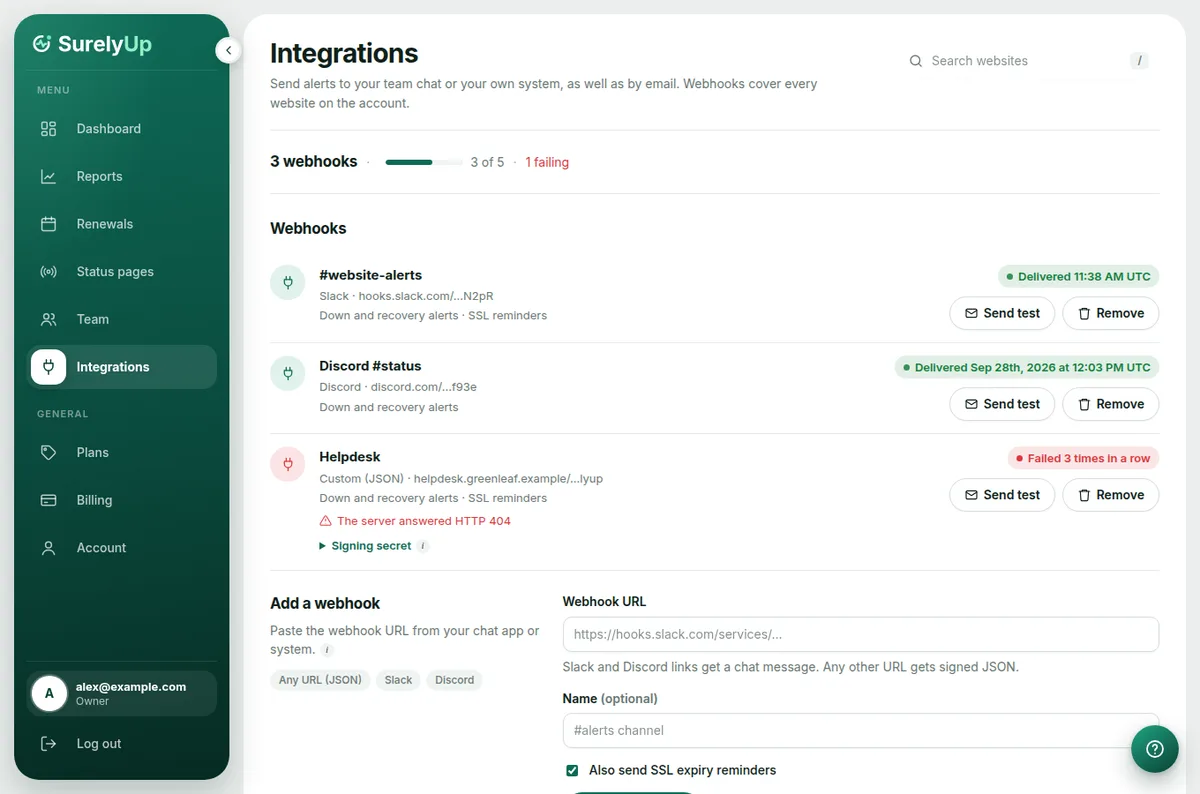Click the green plug icon for Discord #status
Image resolution: width=1200 pixels, height=794 pixels.
288,374
